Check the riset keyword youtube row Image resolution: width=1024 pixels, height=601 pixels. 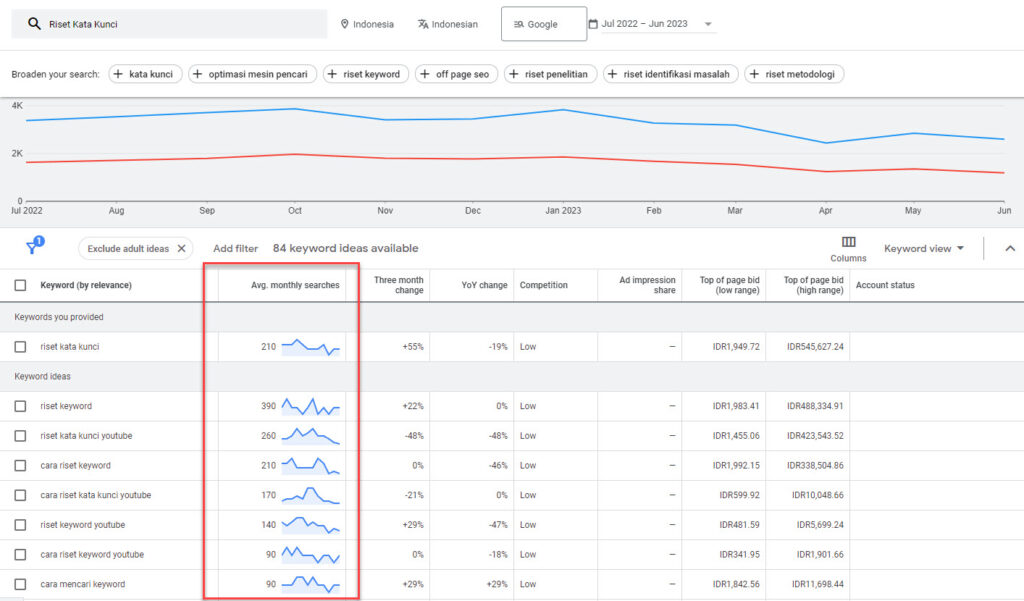tap(20, 525)
